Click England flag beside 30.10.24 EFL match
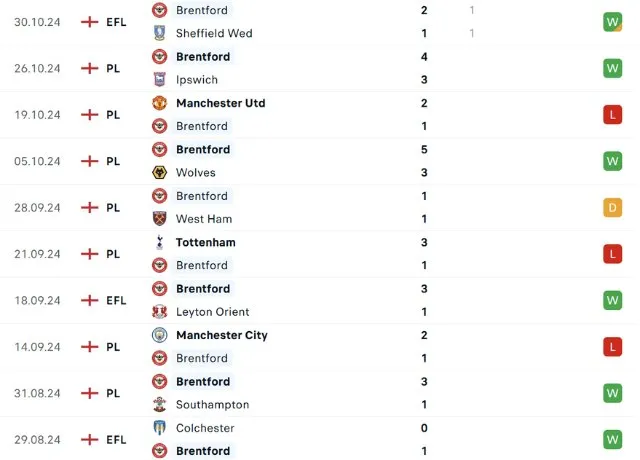The height and width of the screenshot is (460, 640). (90, 21)
